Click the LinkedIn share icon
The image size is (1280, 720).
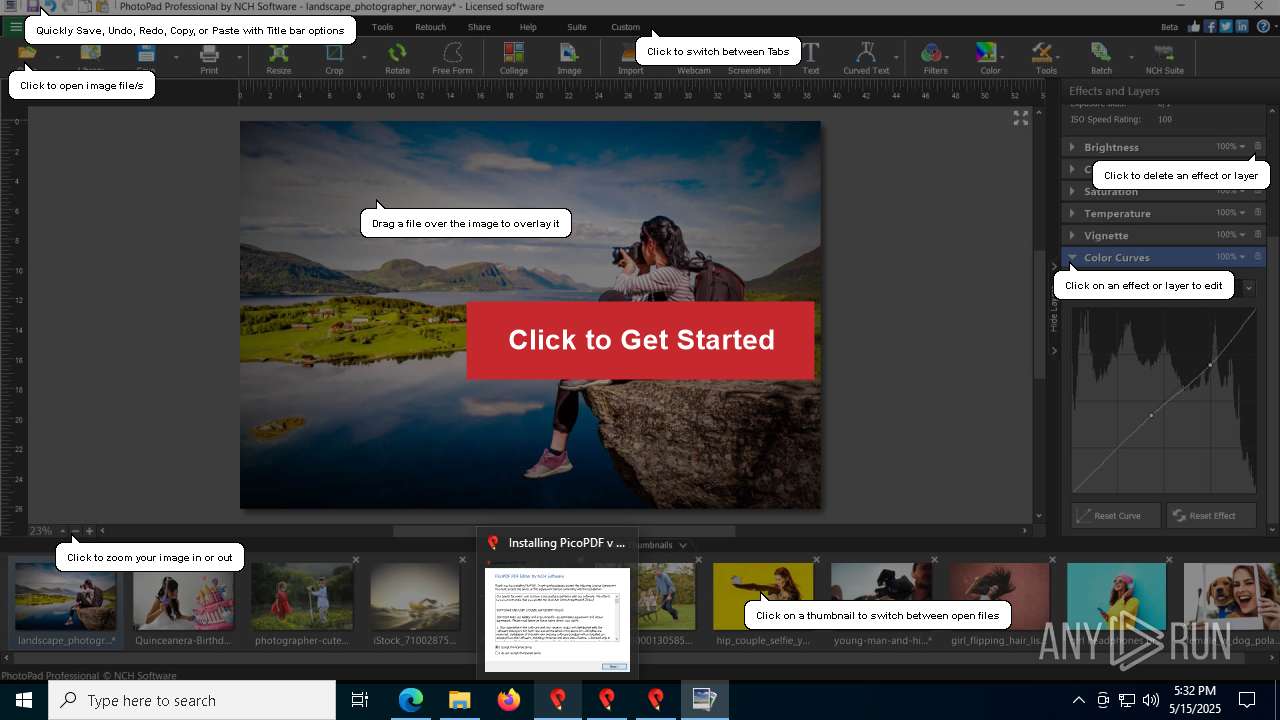pos(1242,27)
